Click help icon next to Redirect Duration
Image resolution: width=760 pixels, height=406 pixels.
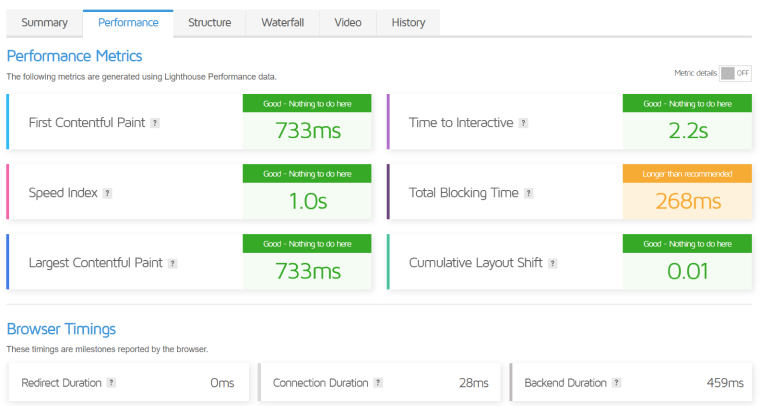click(111, 383)
